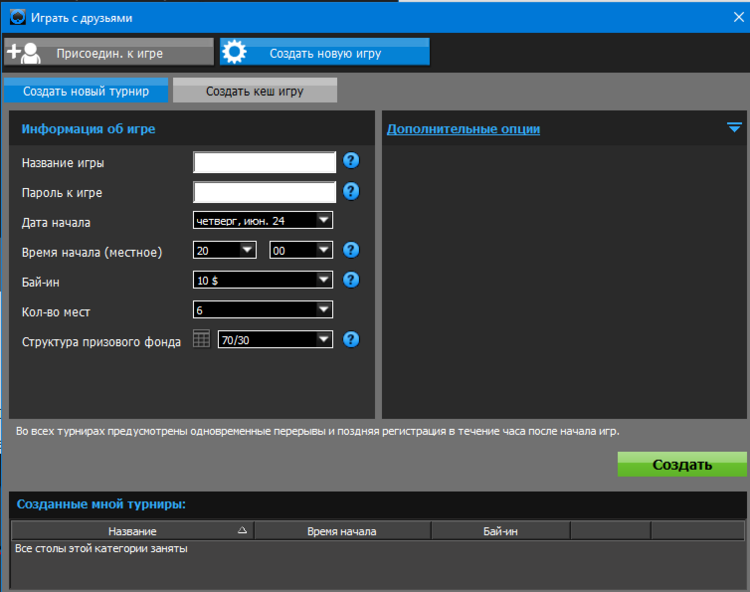
Task: Expand Дополнительные опции triangle arrow
Action: [734, 127]
